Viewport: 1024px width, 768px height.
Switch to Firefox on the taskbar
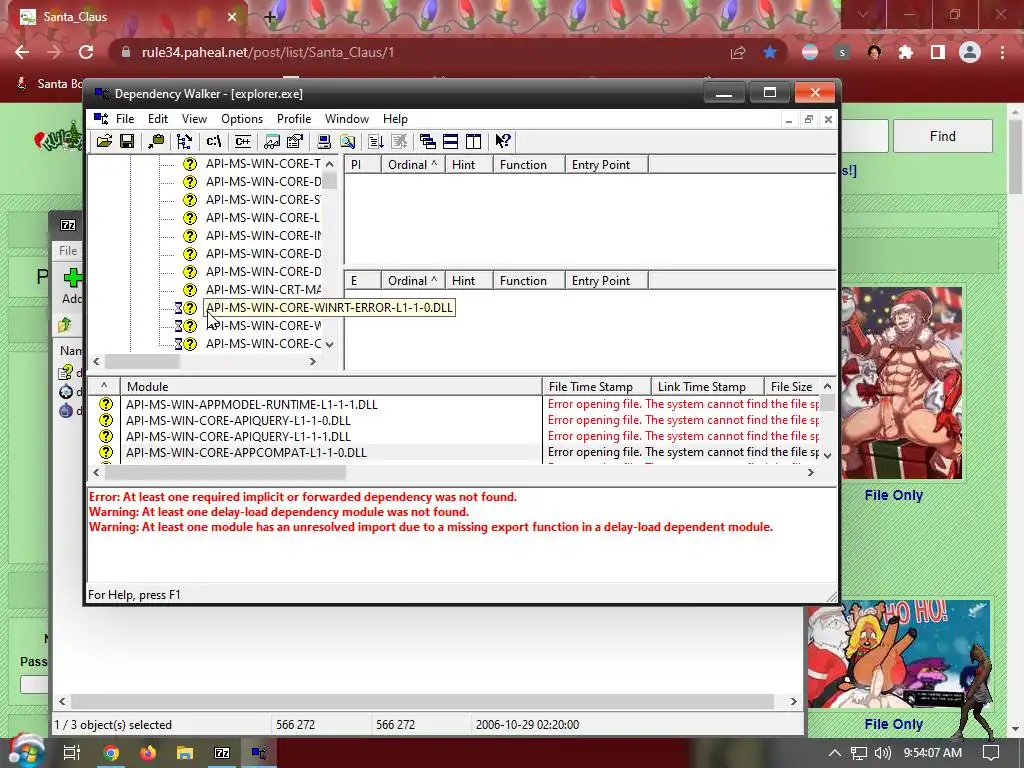click(x=148, y=753)
